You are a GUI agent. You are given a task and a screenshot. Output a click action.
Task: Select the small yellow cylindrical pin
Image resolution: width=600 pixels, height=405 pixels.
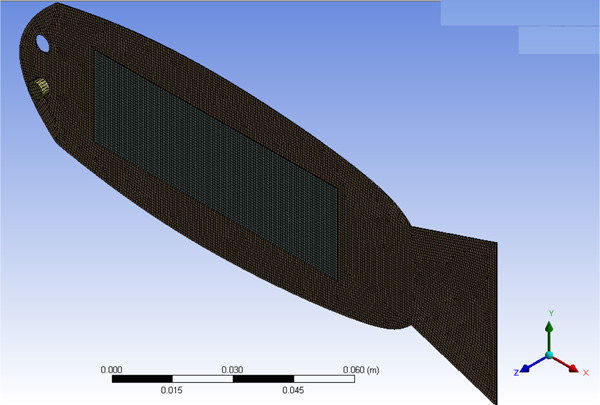click(40, 87)
